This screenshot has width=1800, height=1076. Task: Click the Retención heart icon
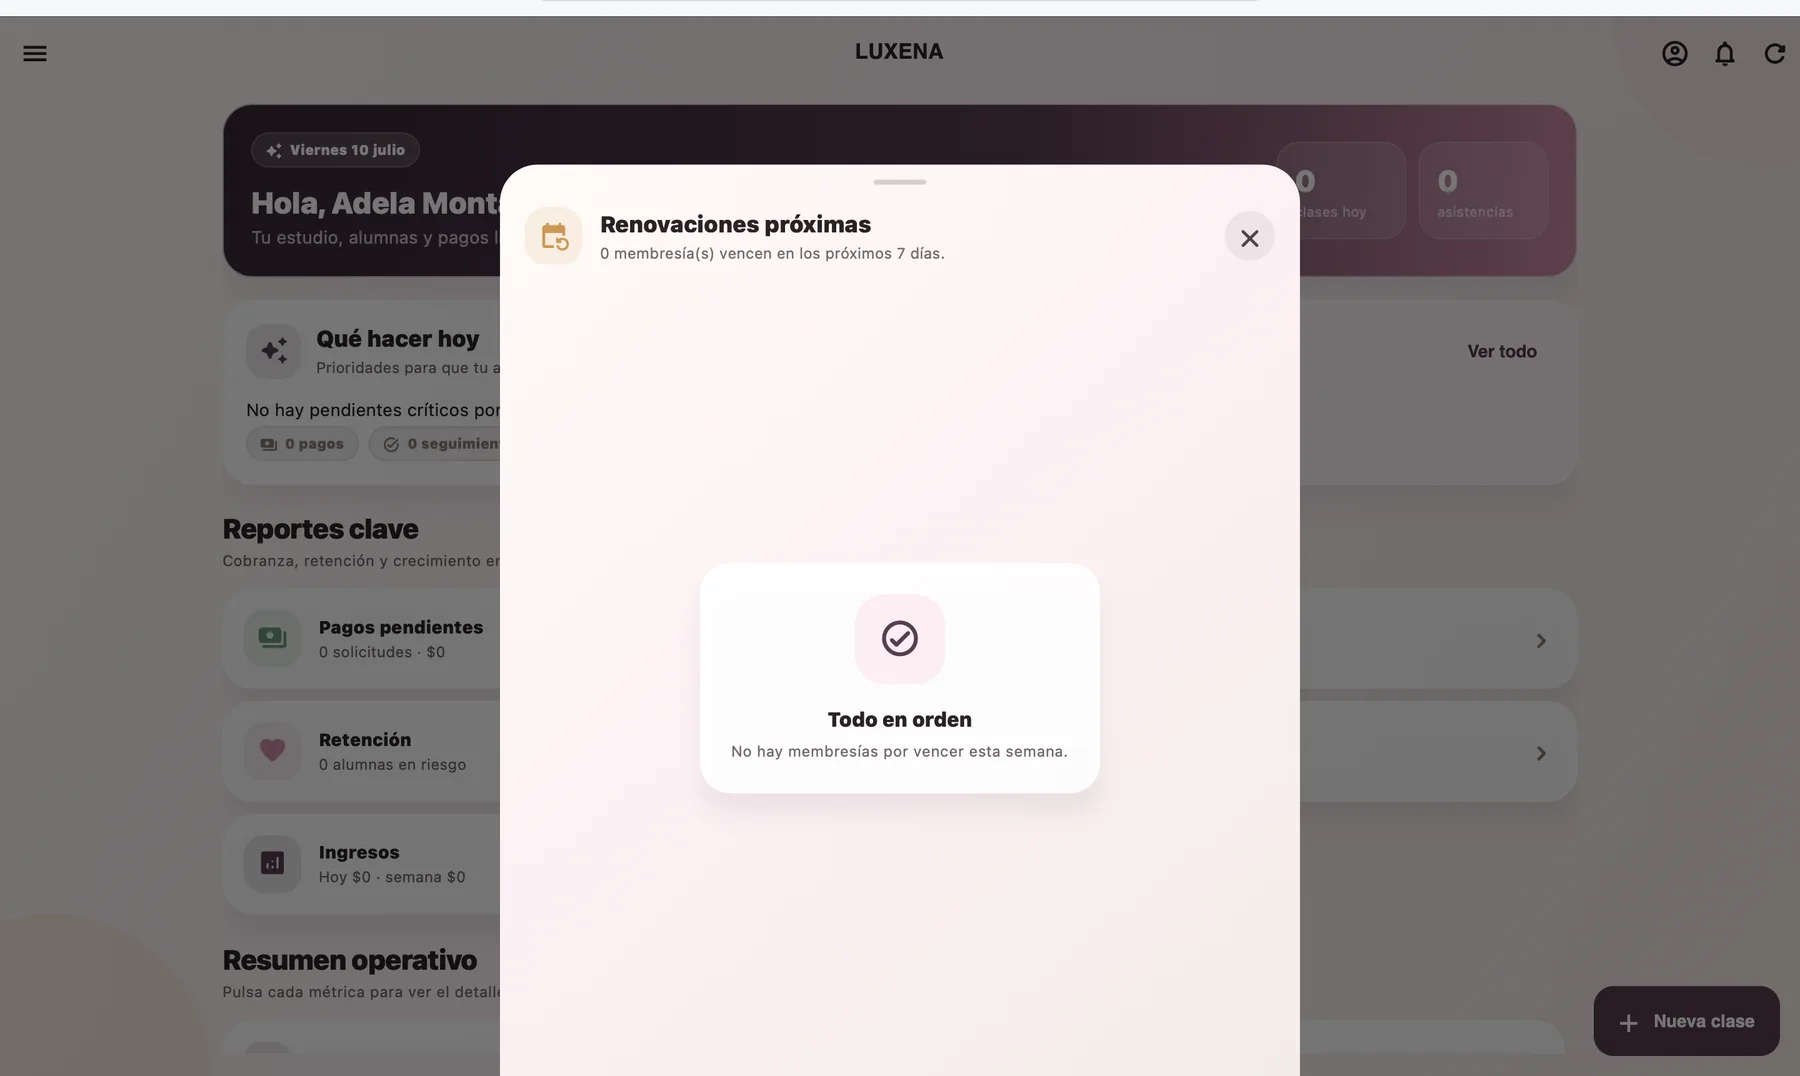point(272,750)
